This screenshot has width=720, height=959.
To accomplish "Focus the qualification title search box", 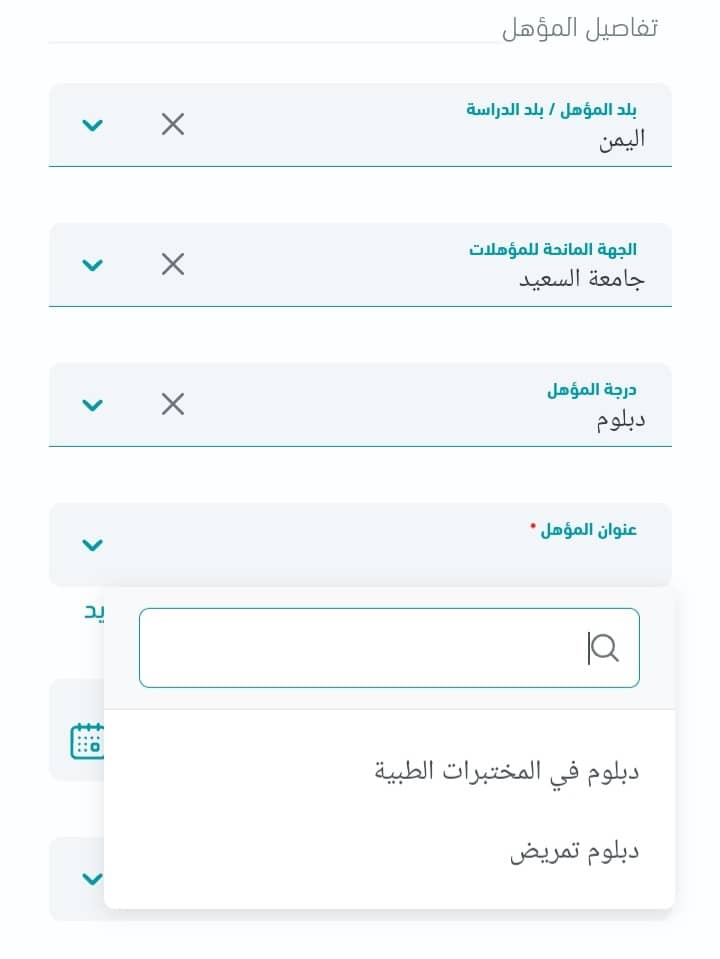I will tap(389, 648).
